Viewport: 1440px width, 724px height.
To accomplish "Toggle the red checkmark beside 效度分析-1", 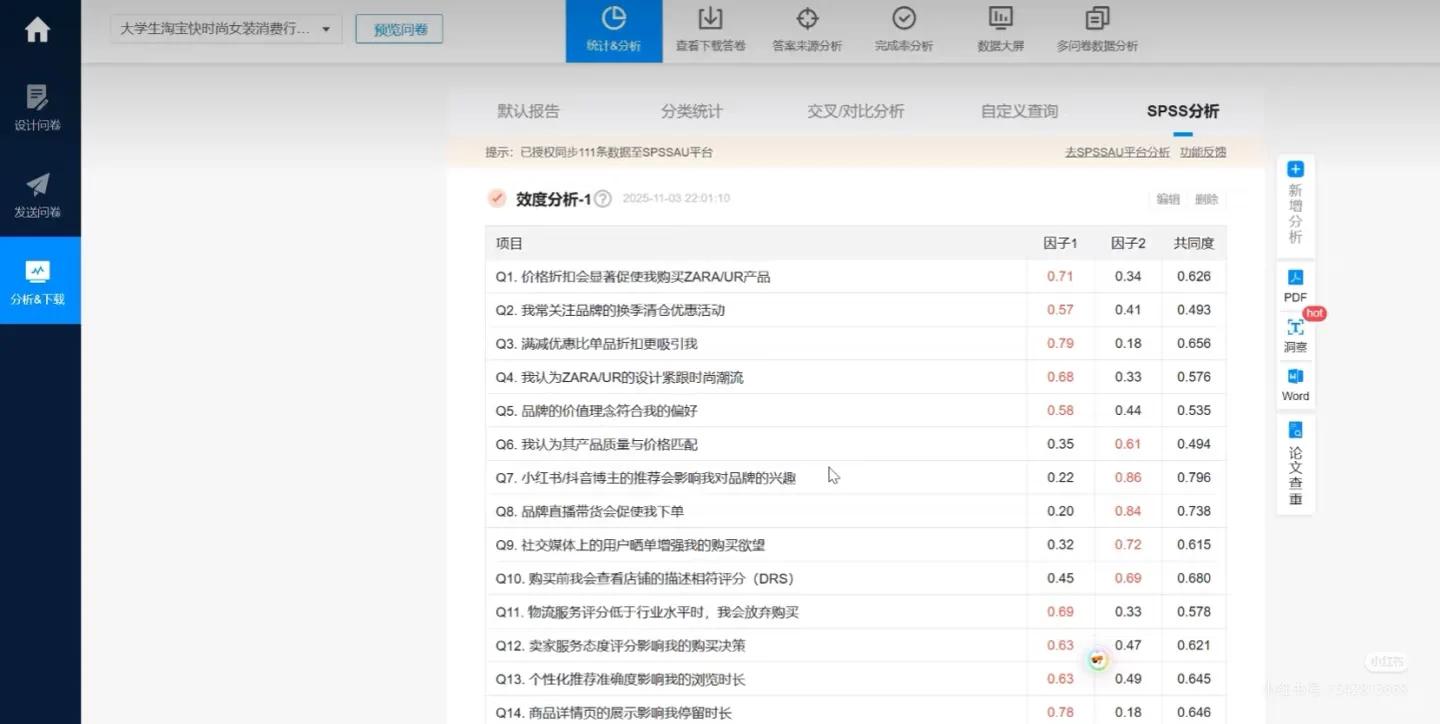I will (x=496, y=198).
